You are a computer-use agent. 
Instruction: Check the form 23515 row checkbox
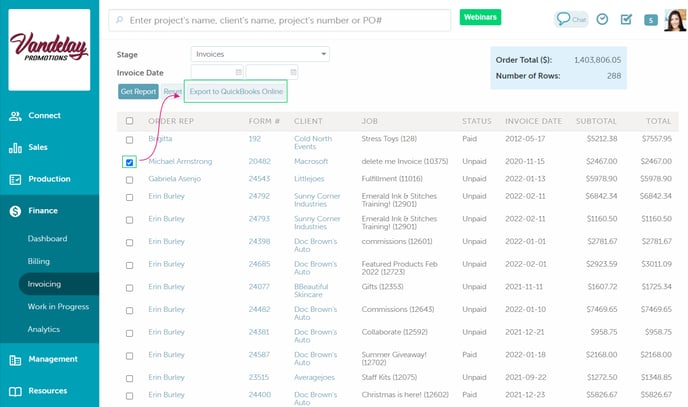click(129, 378)
